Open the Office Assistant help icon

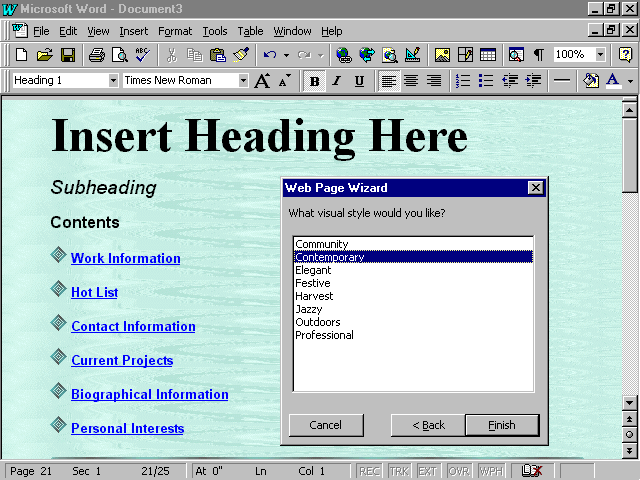625,54
